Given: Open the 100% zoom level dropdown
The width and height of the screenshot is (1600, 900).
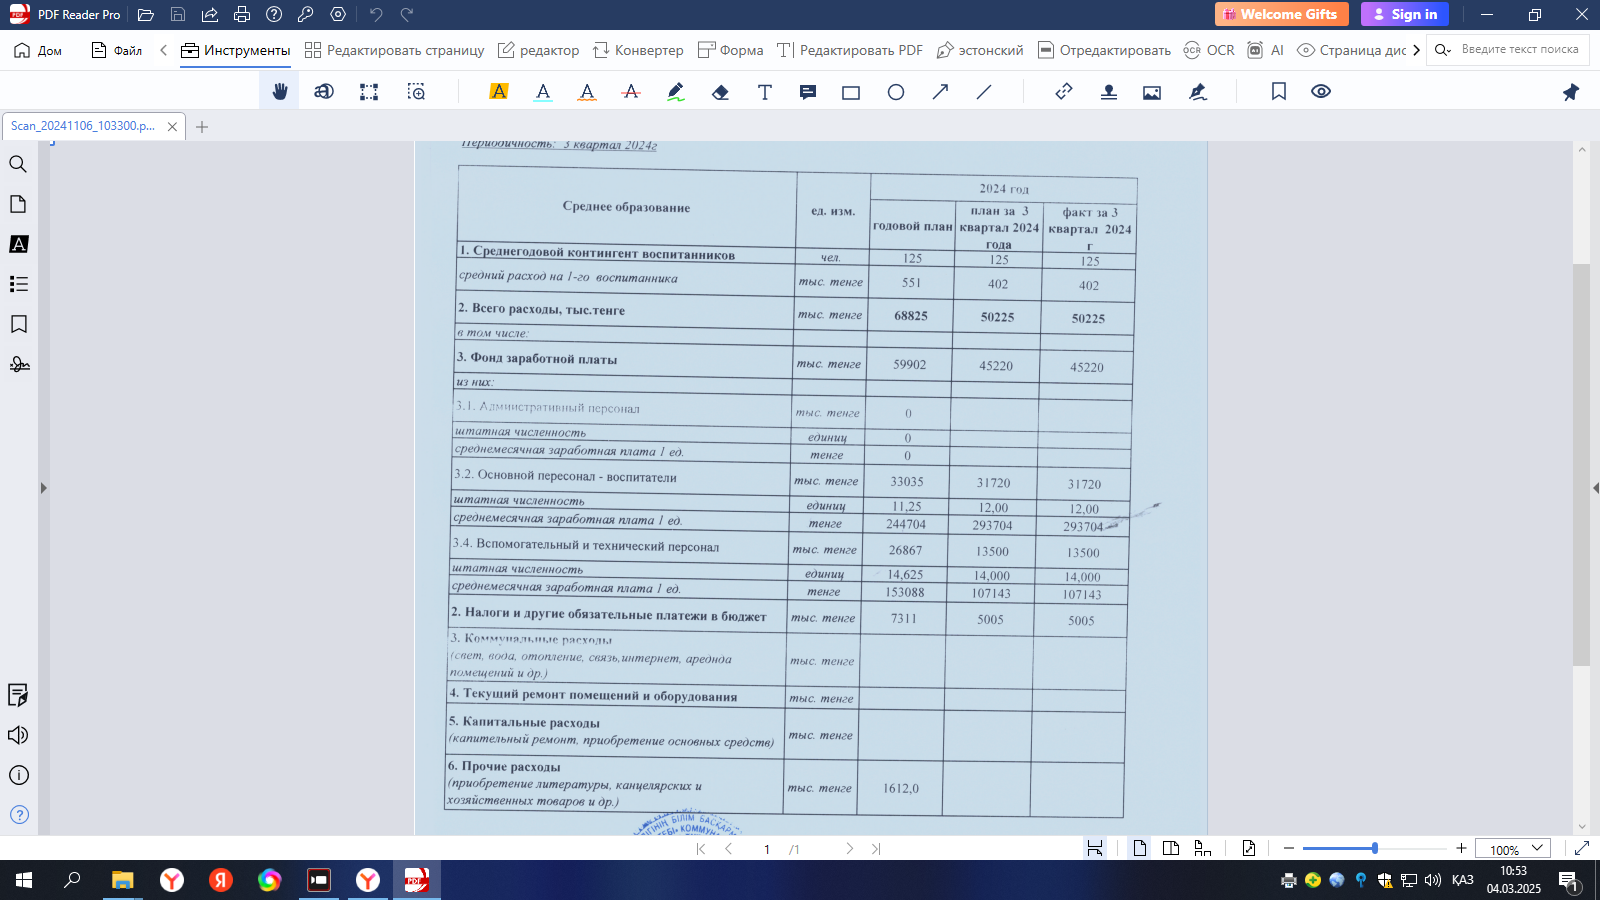Looking at the screenshot, I should click(x=1513, y=848).
